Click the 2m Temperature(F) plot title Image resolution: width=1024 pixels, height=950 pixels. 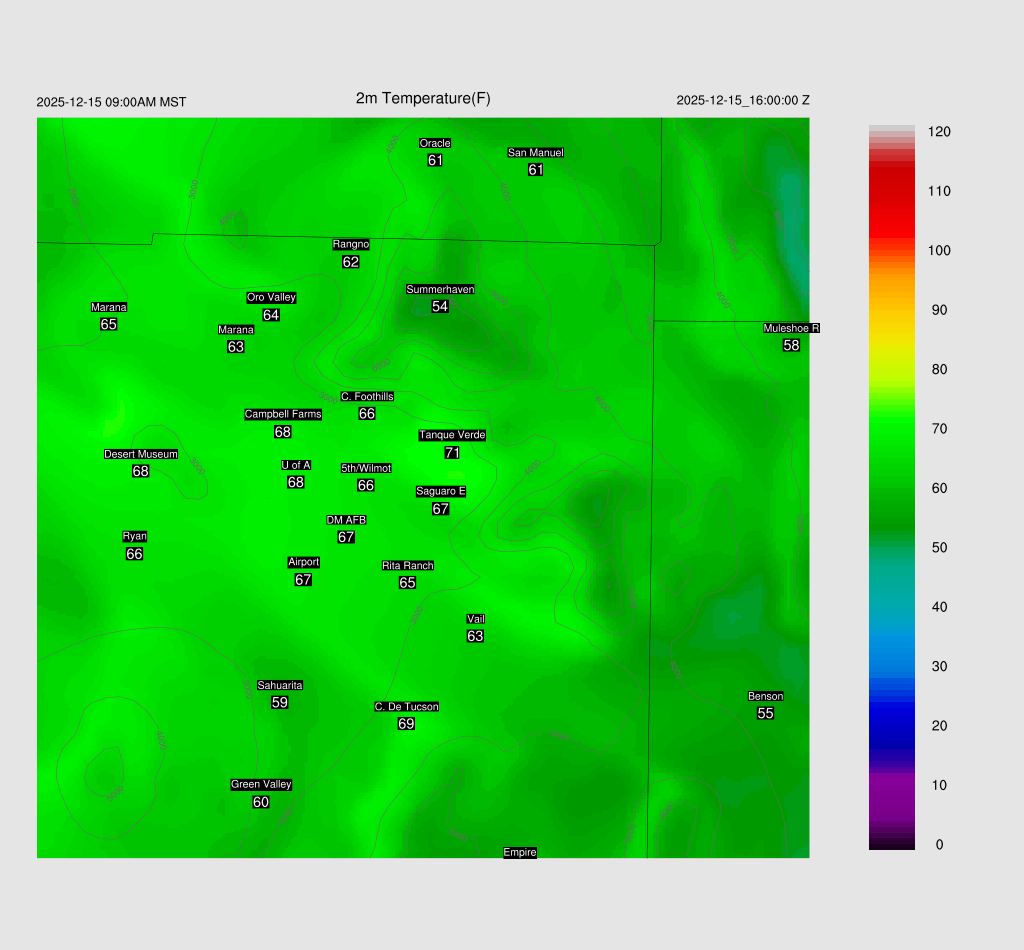click(x=423, y=98)
